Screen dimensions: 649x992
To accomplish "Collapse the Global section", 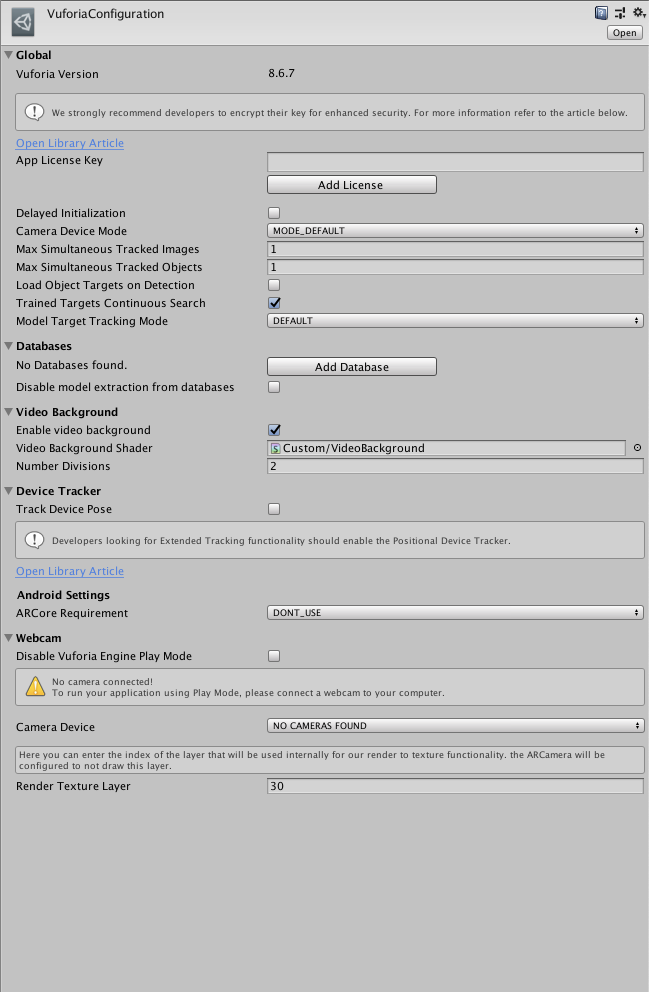I will (x=9, y=55).
